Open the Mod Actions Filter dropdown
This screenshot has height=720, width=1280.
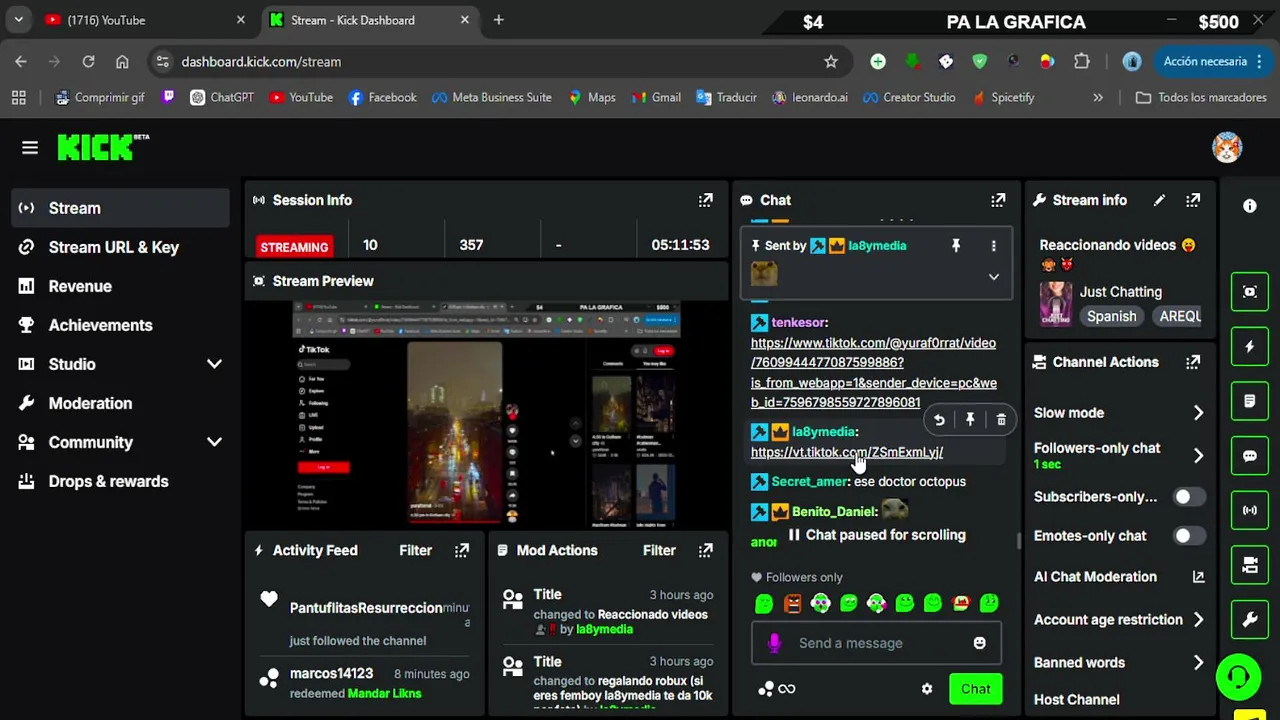[659, 550]
